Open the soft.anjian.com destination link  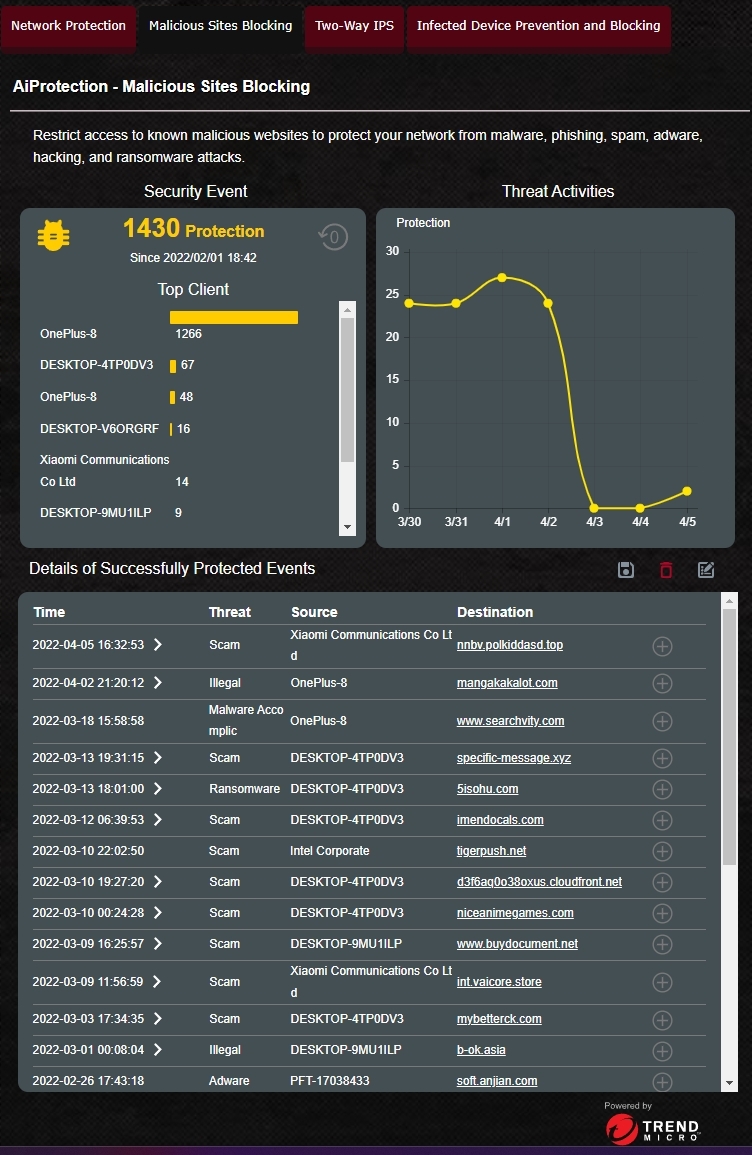click(x=496, y=1081)
